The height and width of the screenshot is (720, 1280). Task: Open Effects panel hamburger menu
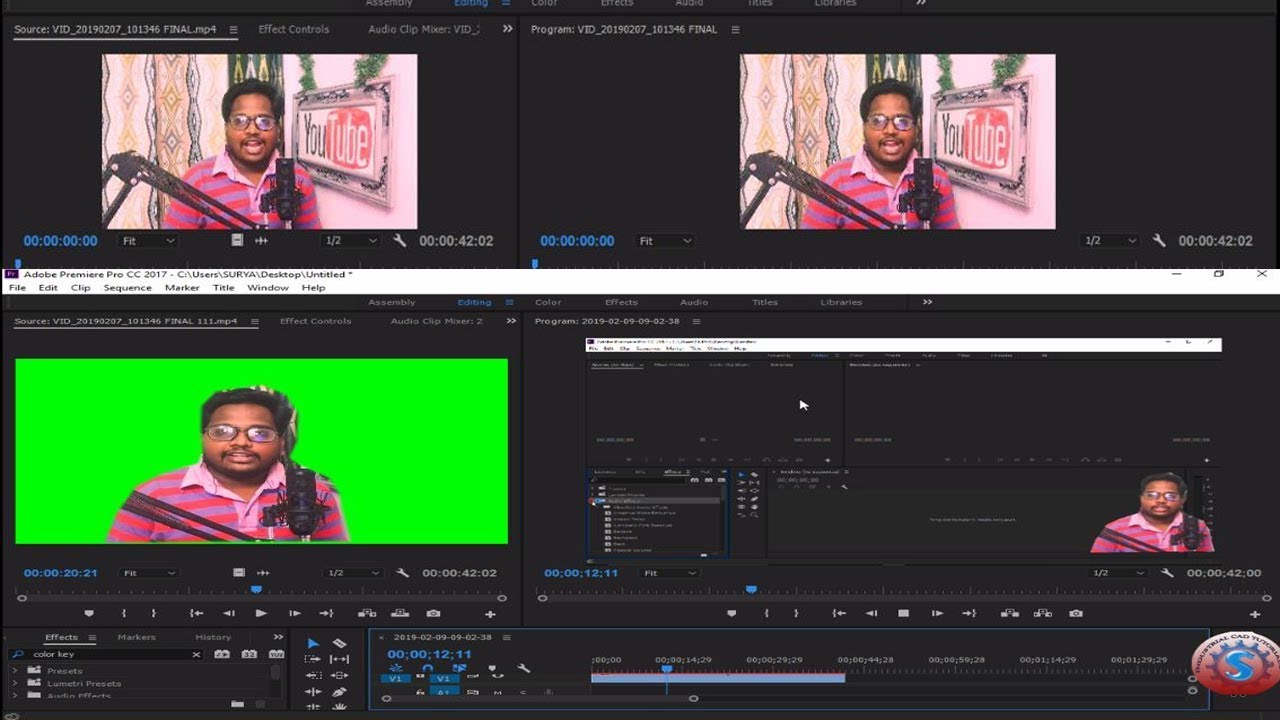click(x=92, y=637)
